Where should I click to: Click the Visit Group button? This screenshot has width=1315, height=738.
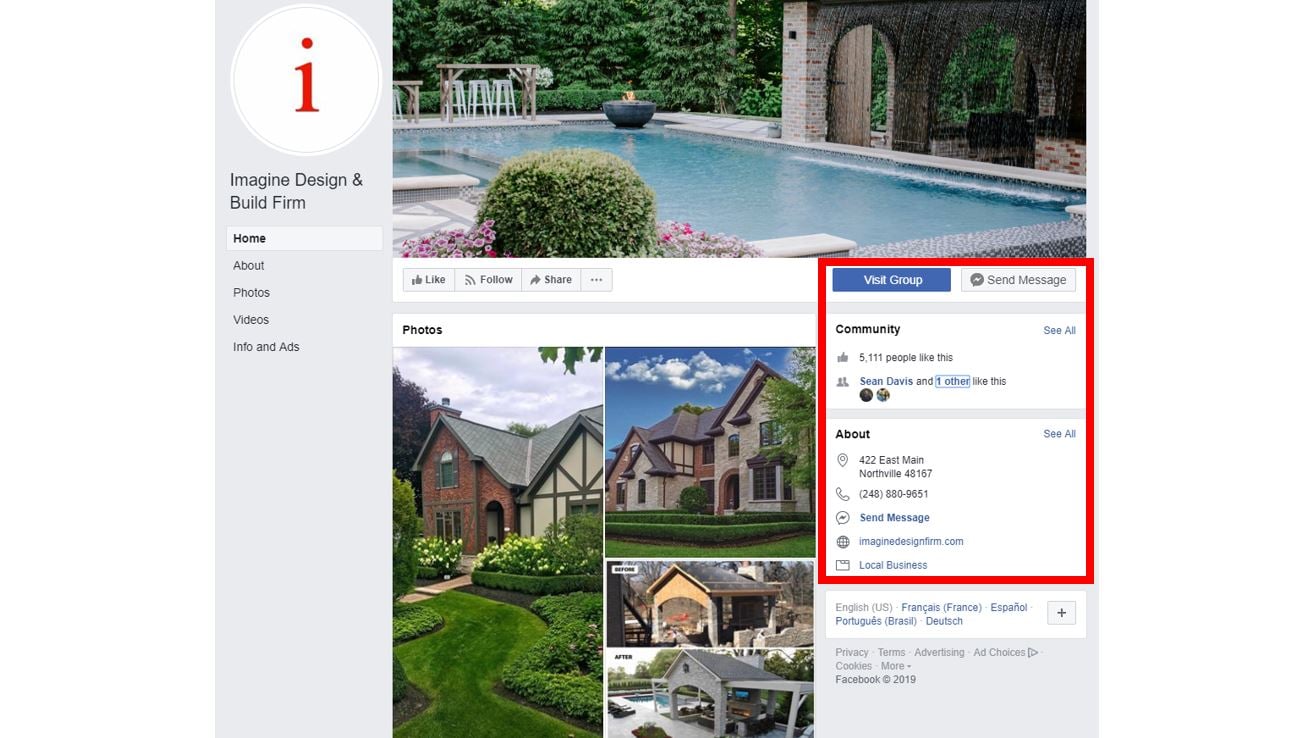892,280
